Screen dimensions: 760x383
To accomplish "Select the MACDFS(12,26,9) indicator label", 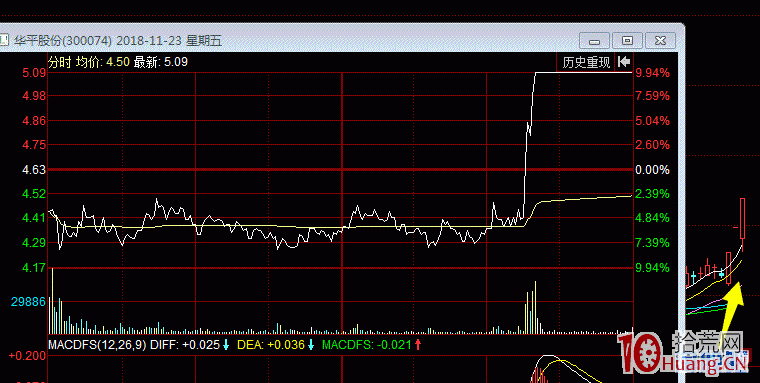I will [x=97, y=345].
